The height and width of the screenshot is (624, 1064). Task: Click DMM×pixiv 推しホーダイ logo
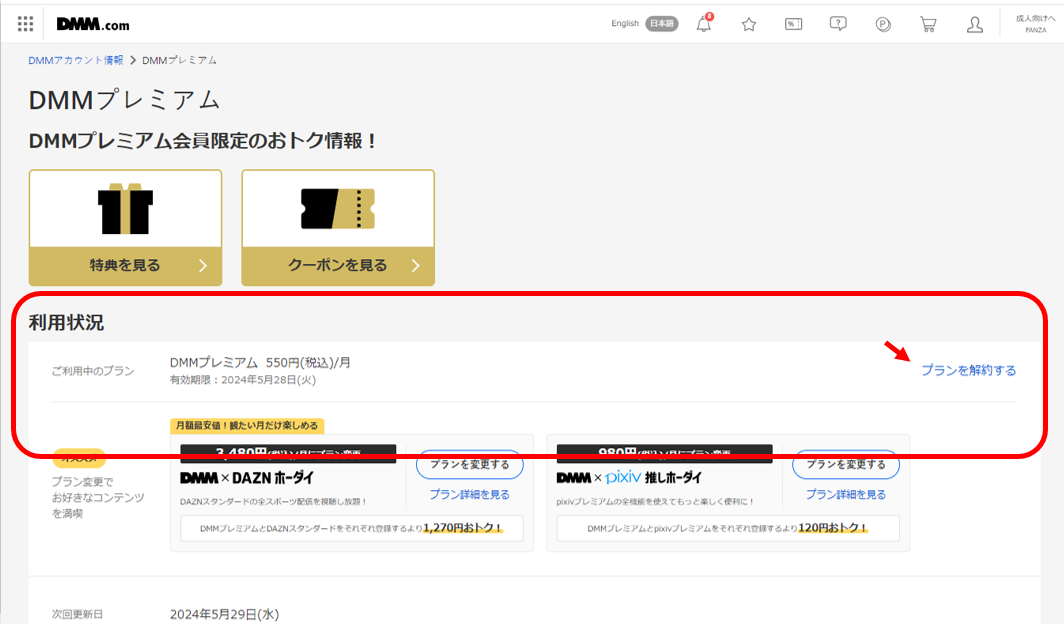[629, 477]
